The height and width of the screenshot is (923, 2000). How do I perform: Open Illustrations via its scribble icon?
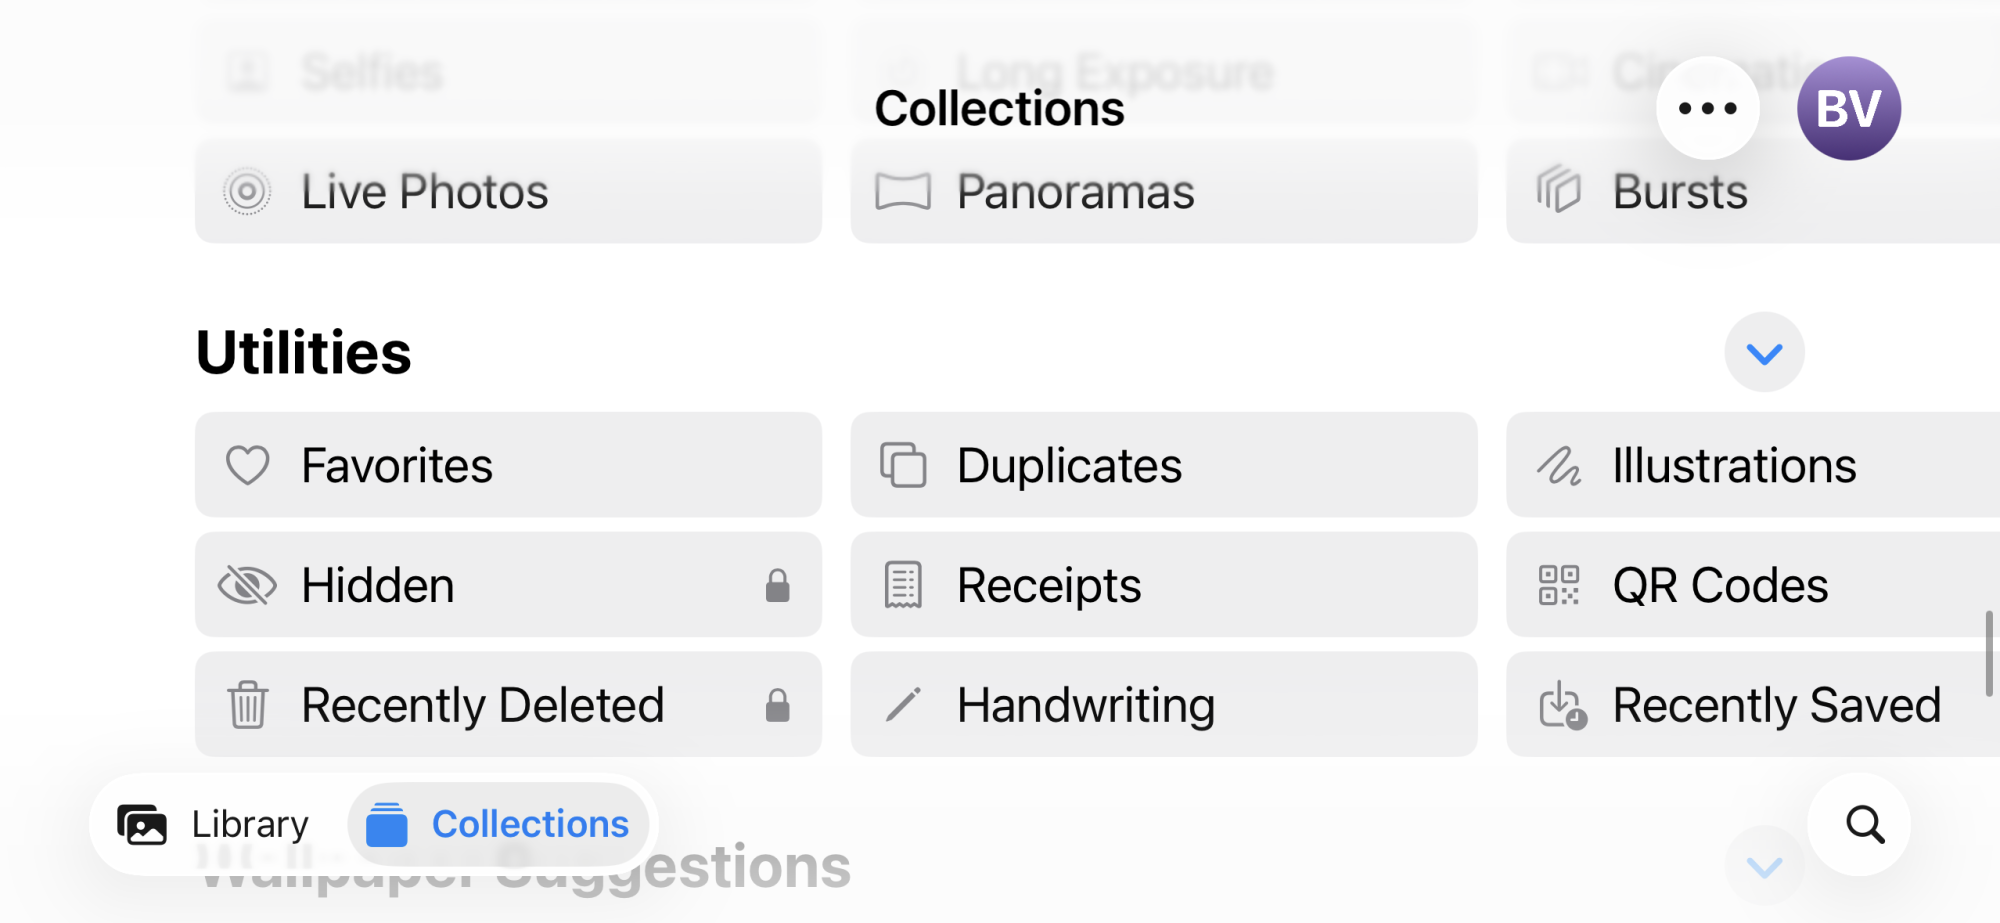coord(1559,465)
